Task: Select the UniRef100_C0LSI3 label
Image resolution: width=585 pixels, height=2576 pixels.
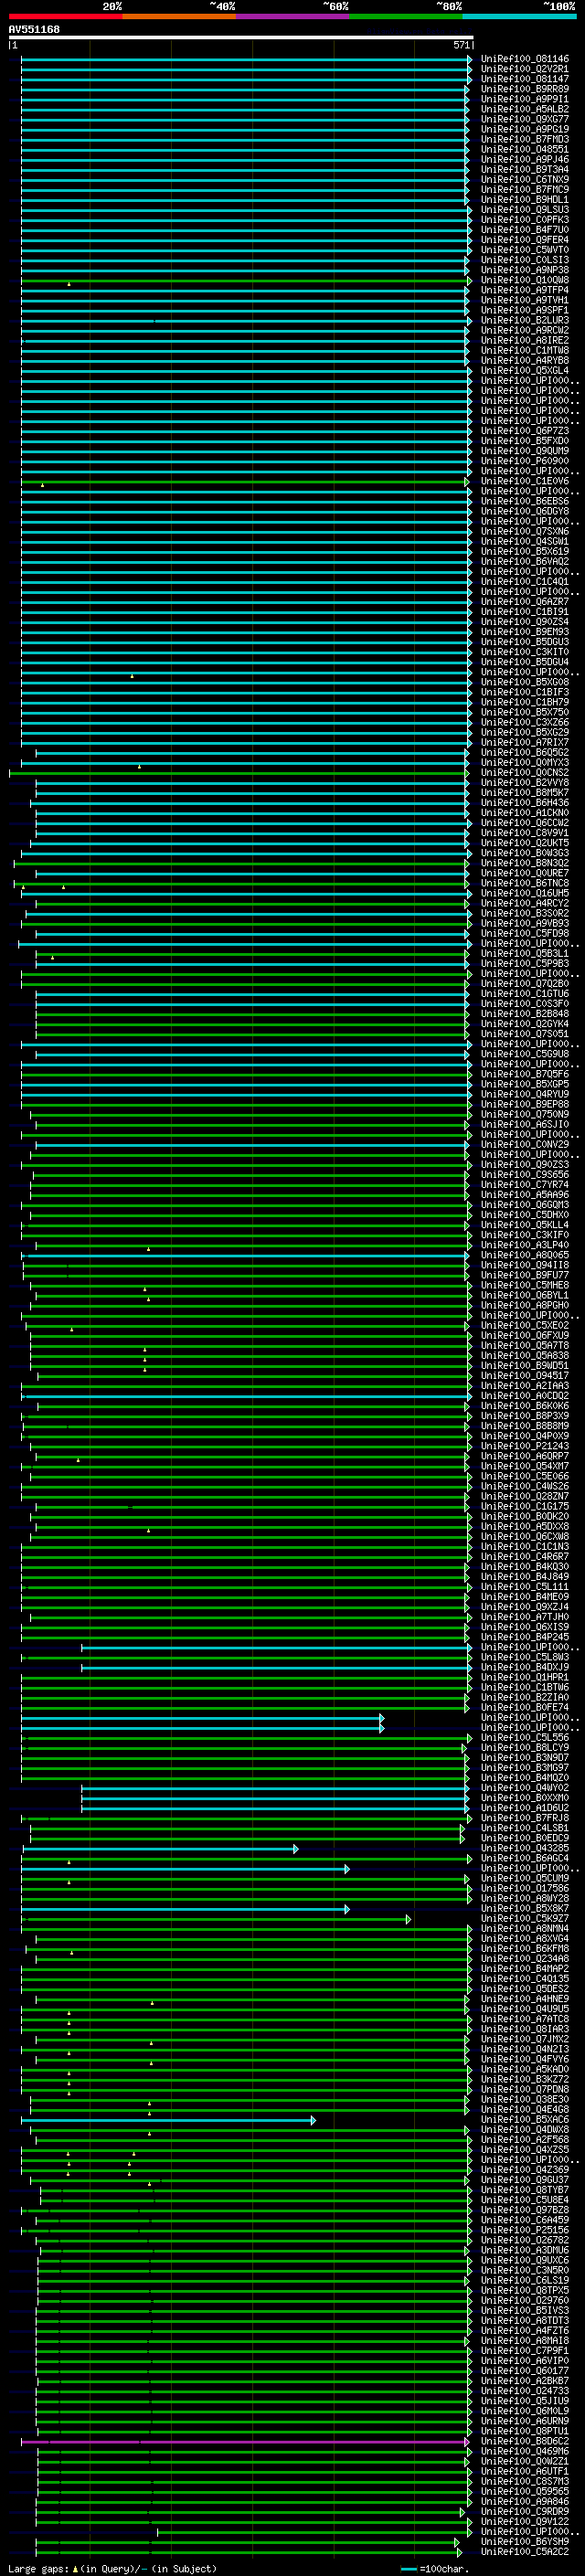Action: pos(525,260)
